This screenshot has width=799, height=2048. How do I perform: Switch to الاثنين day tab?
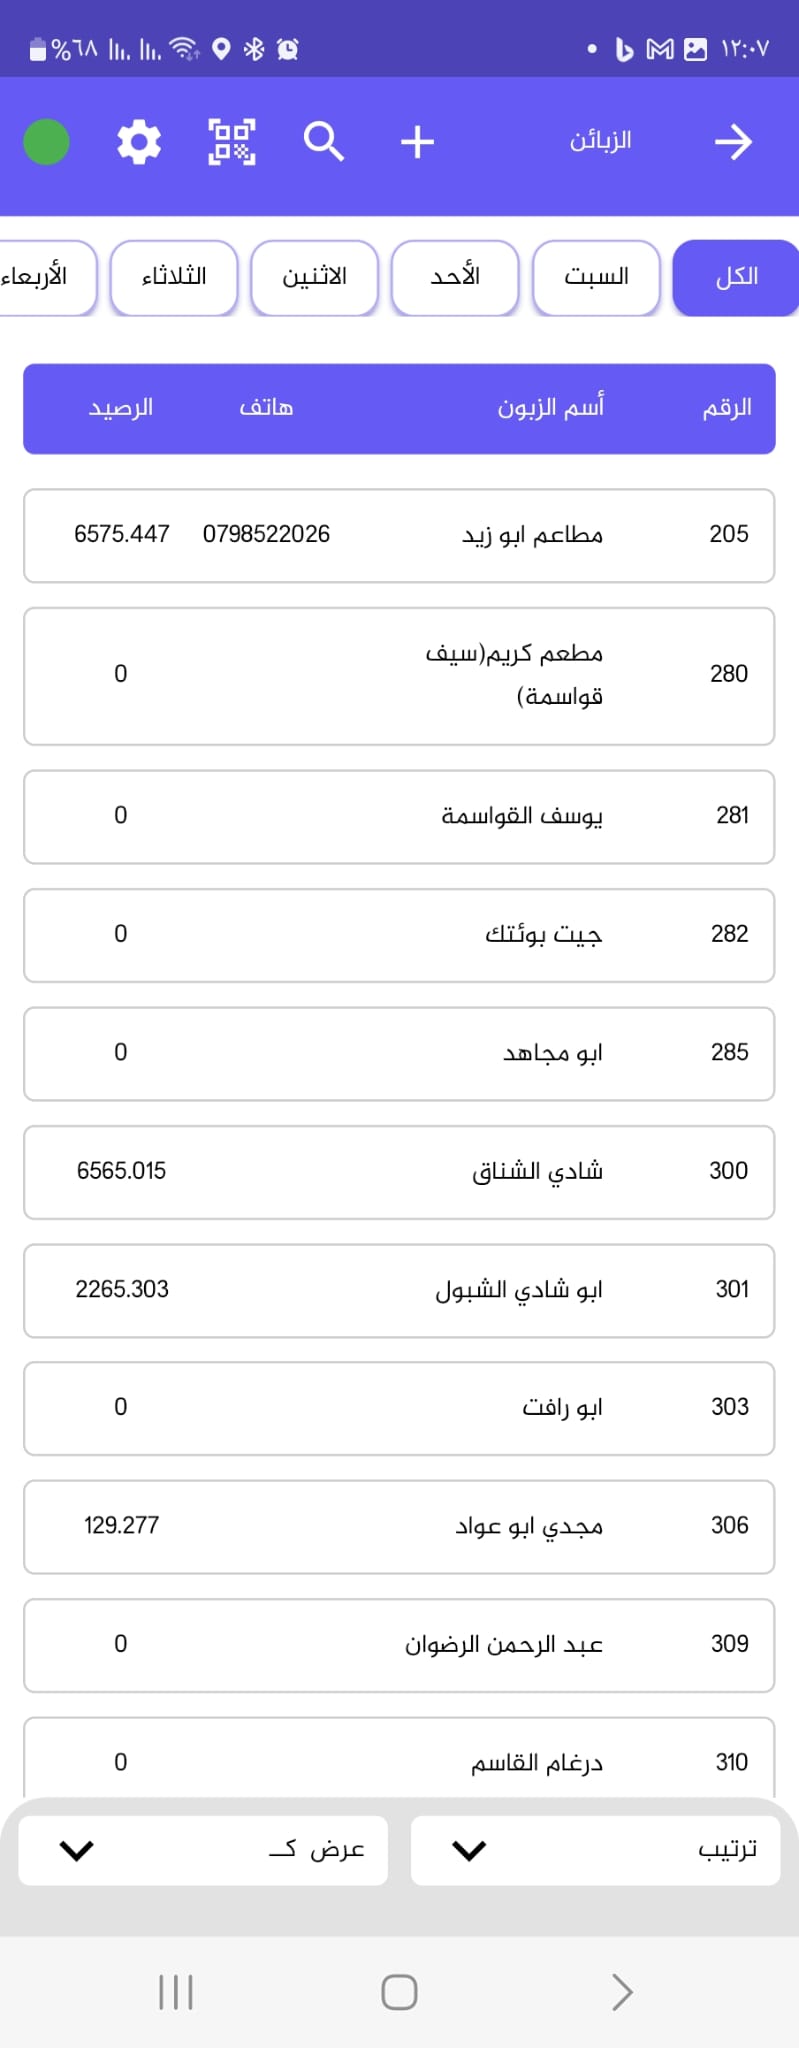[x=314, y=277]
